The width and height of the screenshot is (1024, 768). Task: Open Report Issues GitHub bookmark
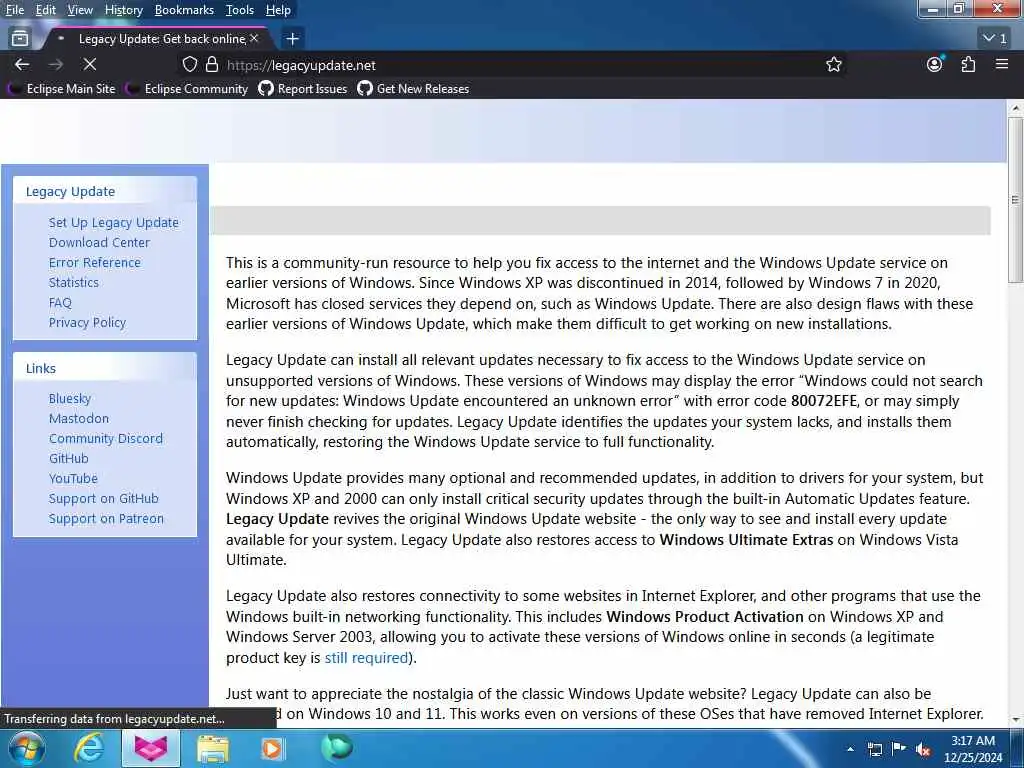point(303,89)
